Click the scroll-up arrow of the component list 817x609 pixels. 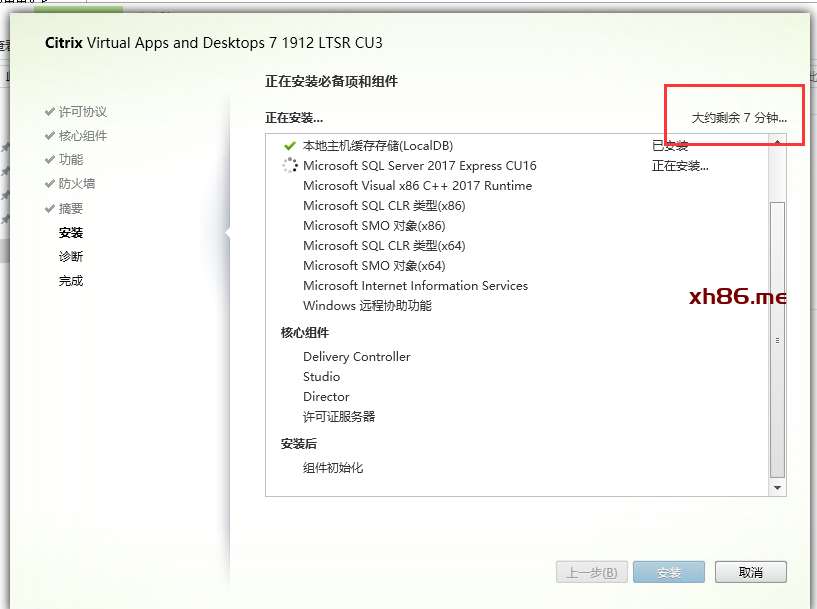[777, 141]
